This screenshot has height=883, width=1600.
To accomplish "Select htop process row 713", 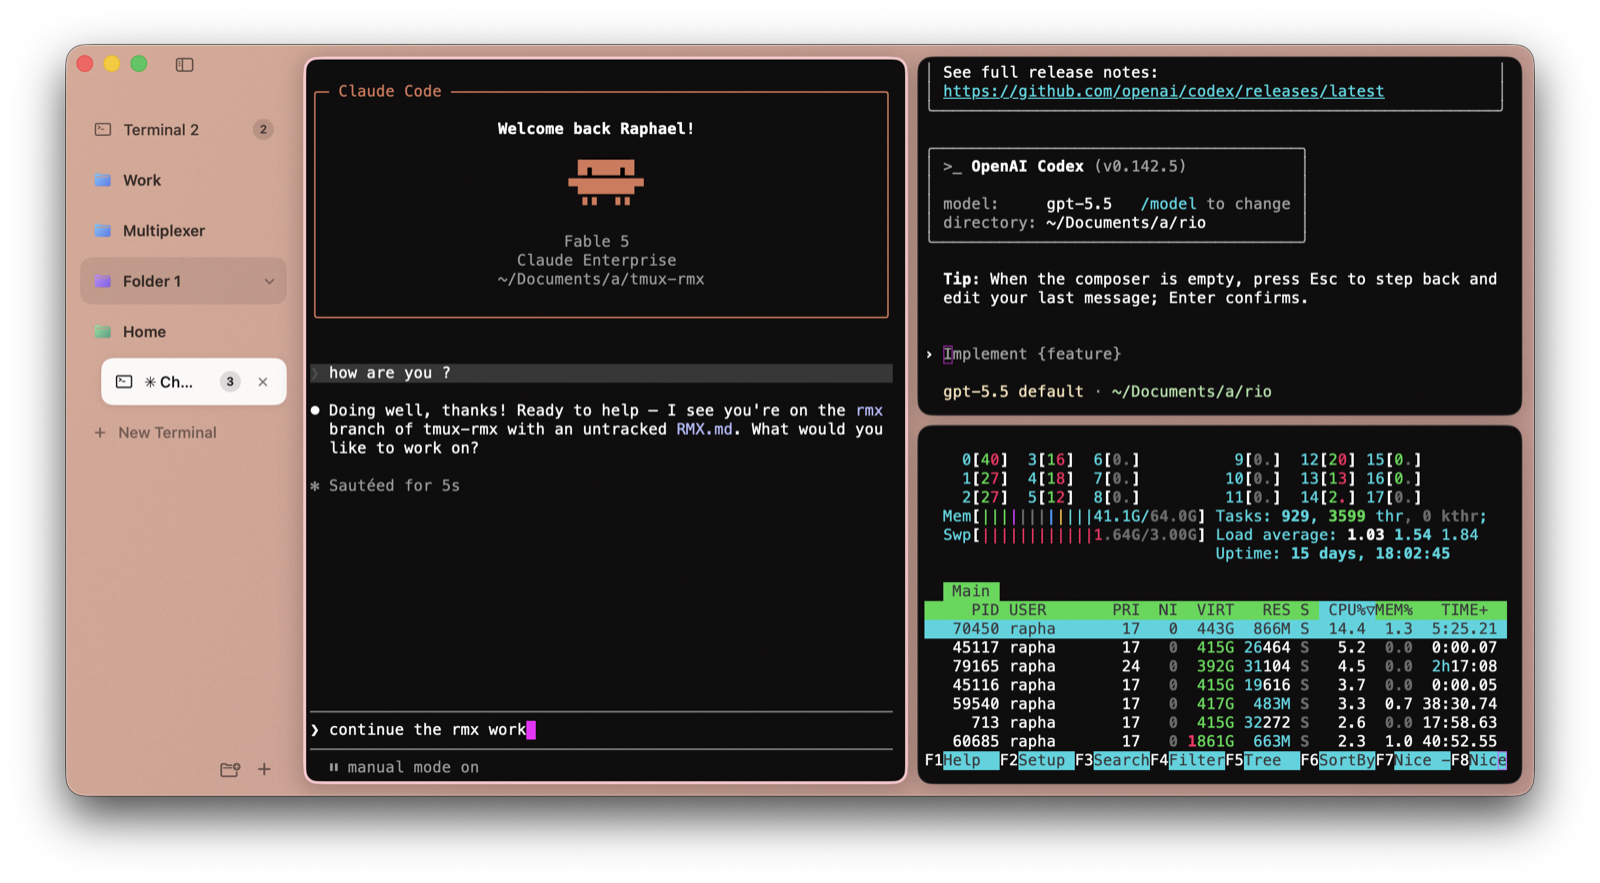I will [x=1215, y=723].
